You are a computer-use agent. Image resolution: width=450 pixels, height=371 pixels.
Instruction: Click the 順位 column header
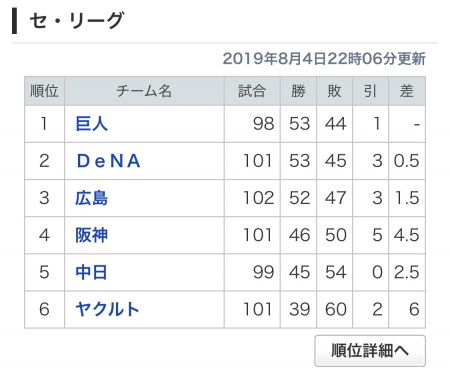44,91
